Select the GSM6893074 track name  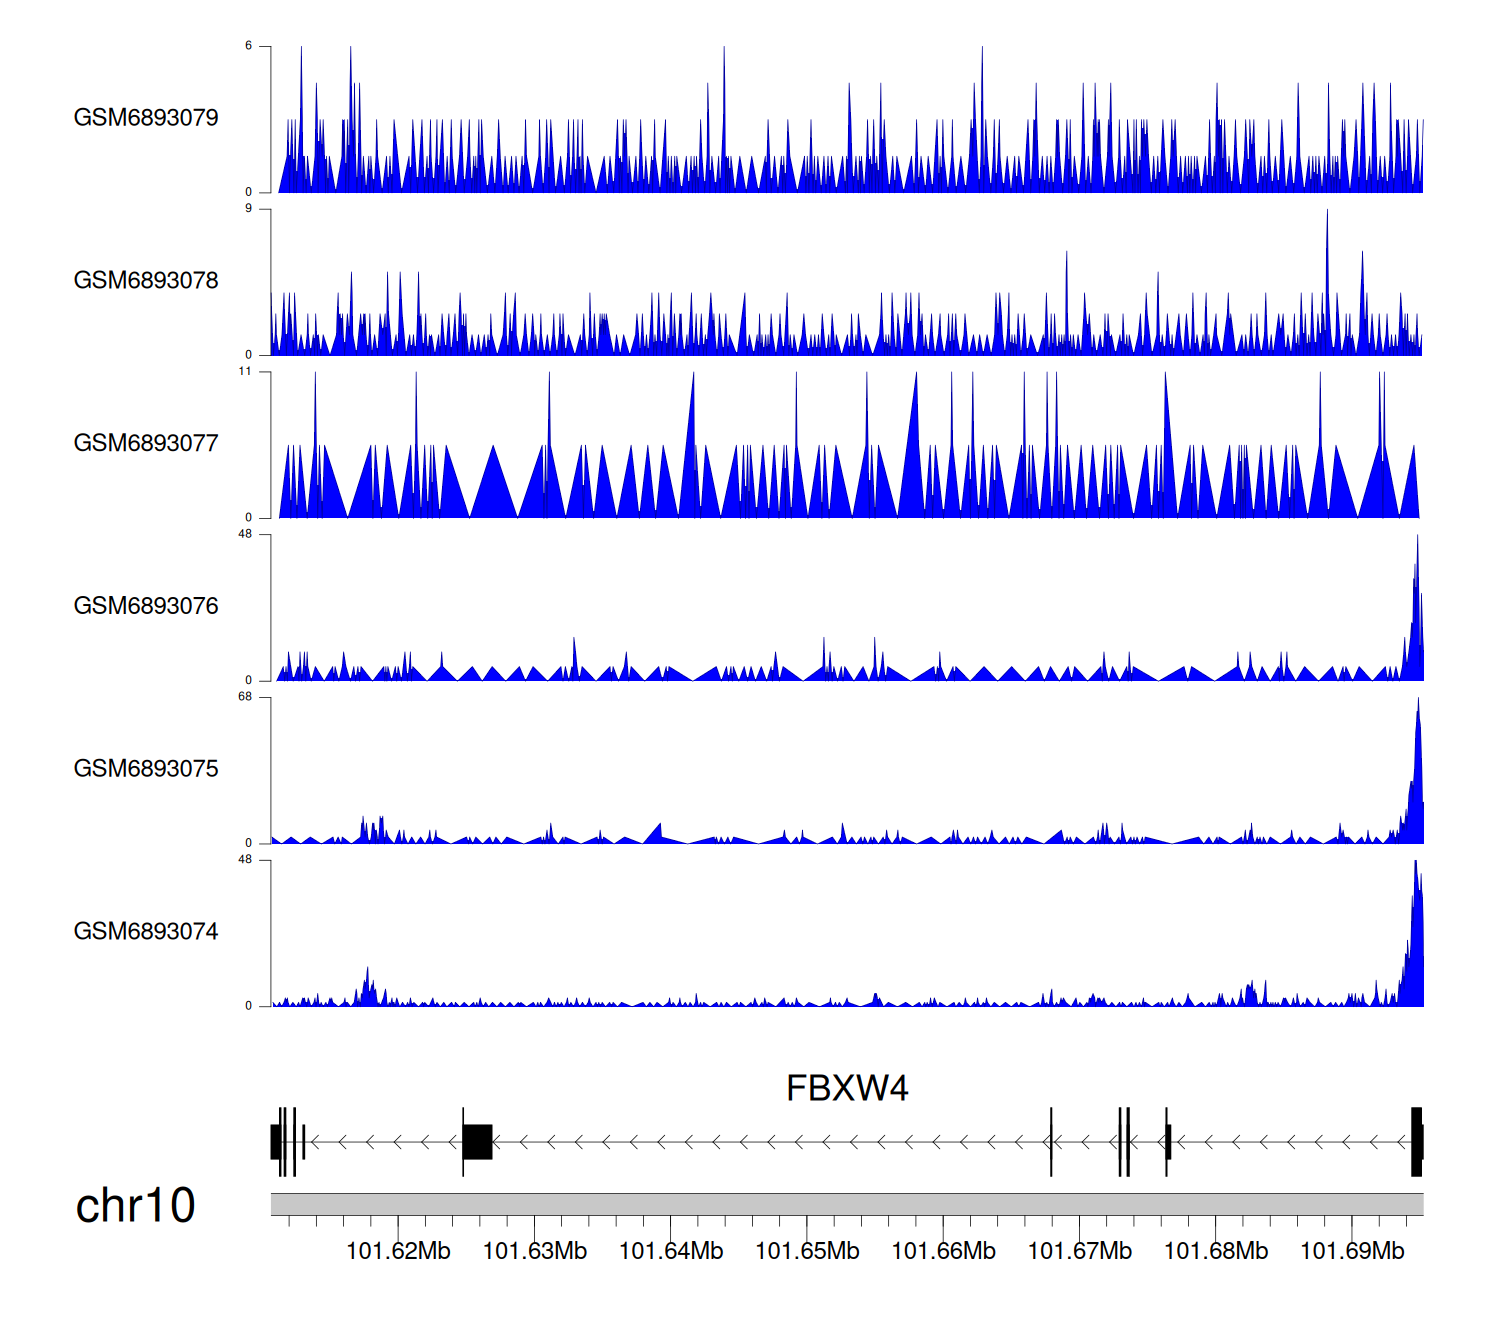[x=146, y=932]
